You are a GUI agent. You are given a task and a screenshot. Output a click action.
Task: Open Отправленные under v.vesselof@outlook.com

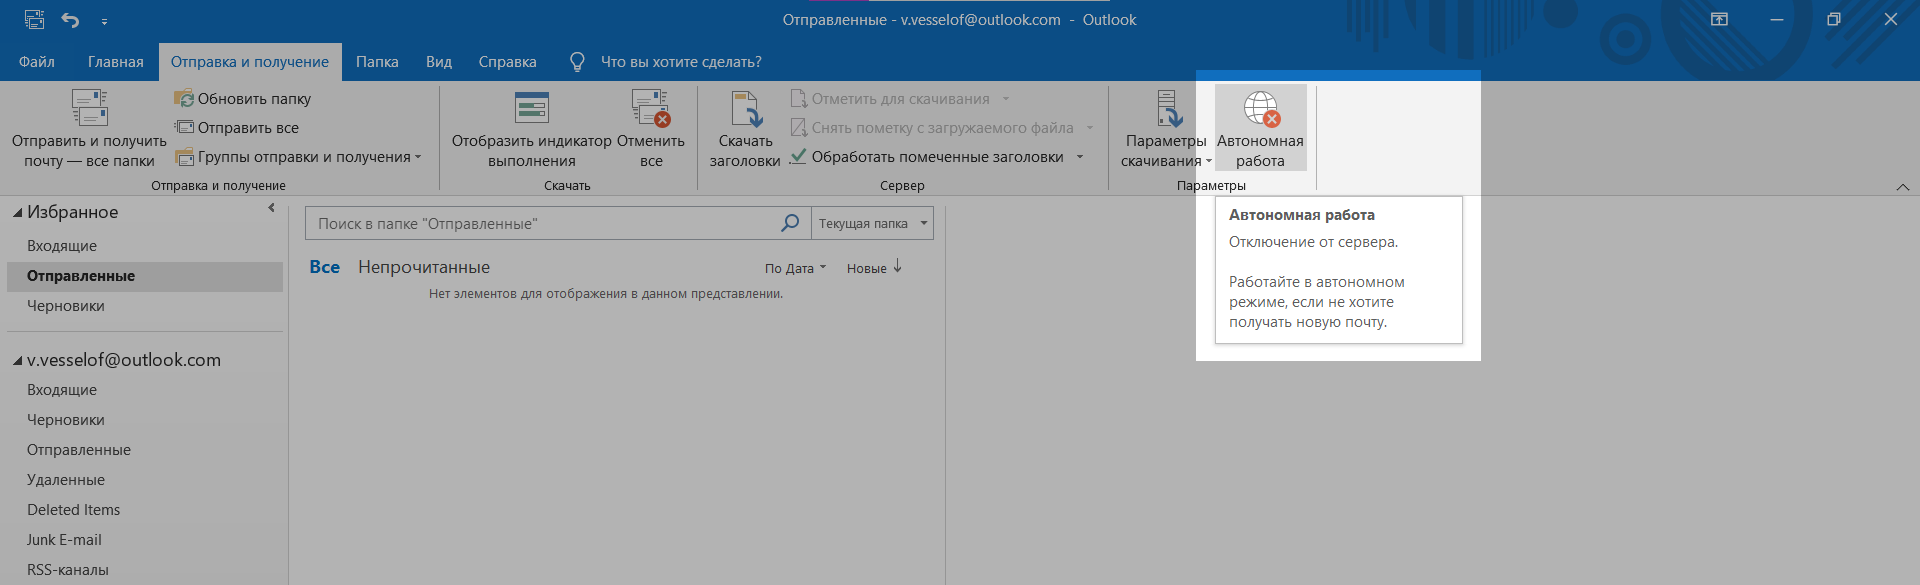coord(79,450)
